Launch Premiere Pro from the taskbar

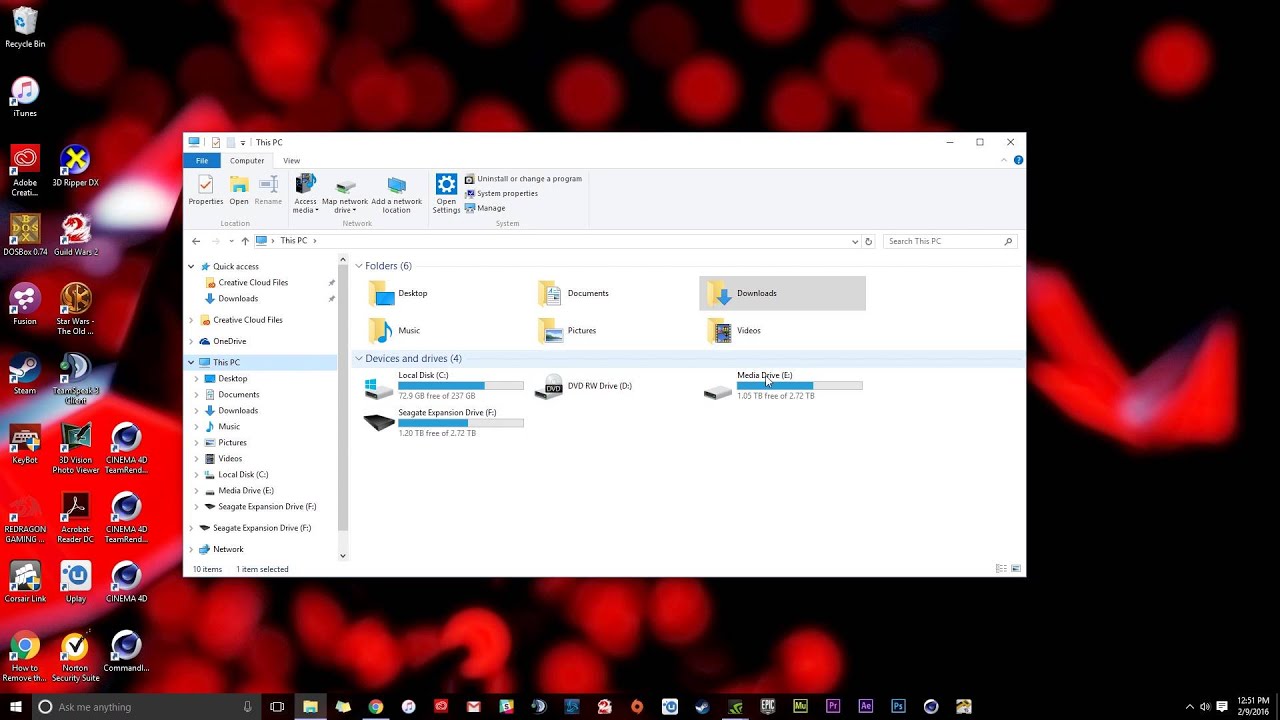pyautogui.click(x=833, y=707)
